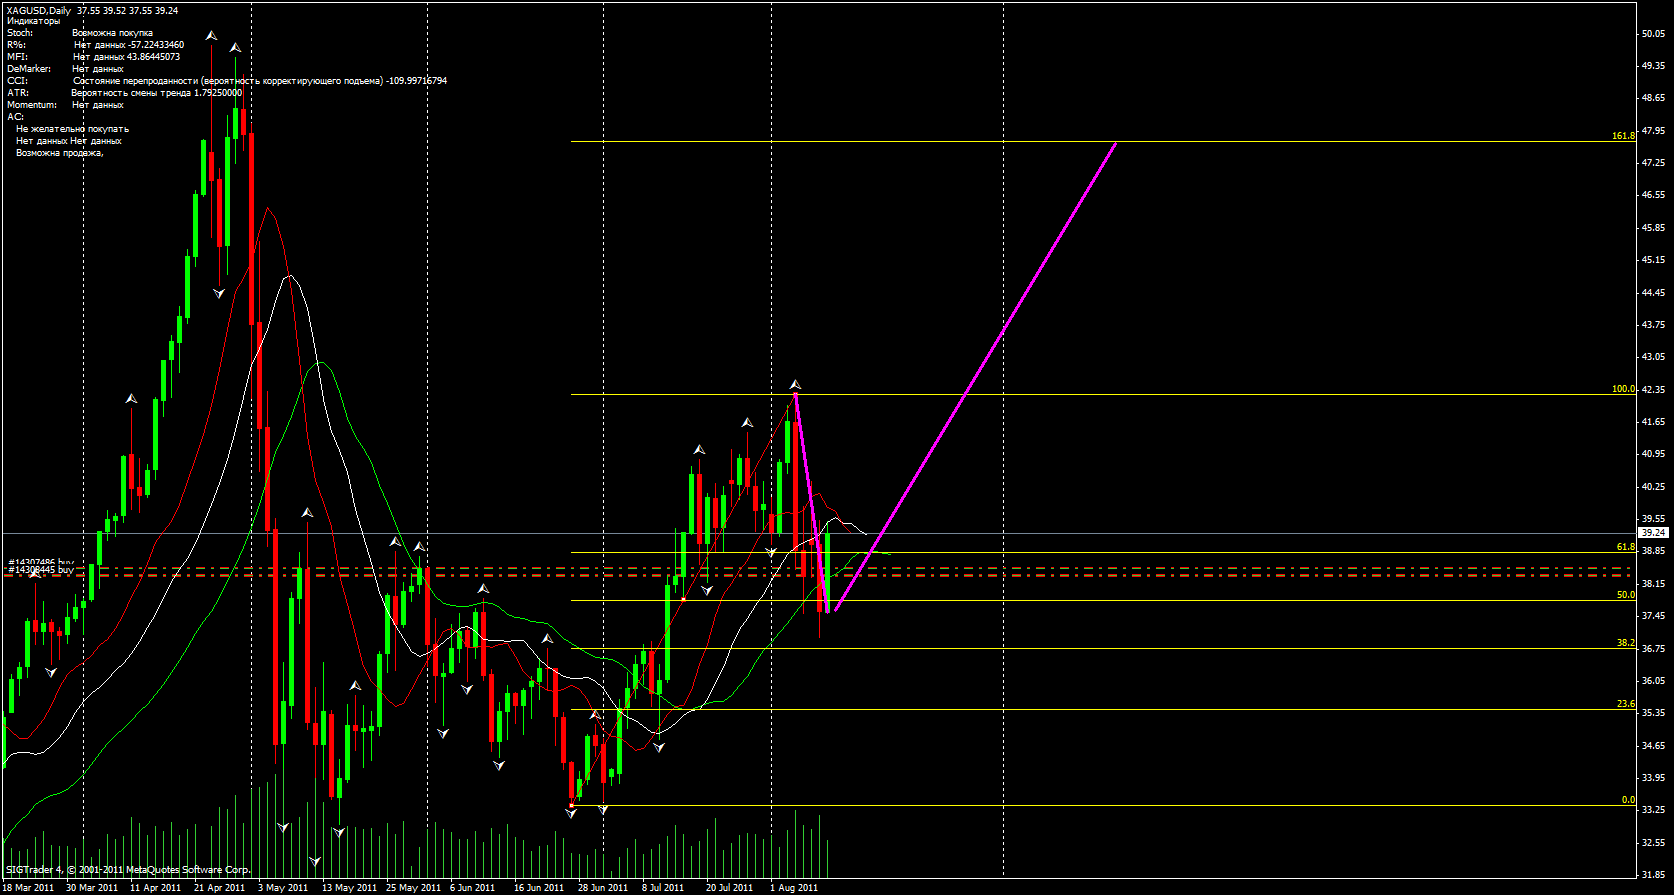The image size is (1674, 895).
Task: Select the Fibonacci 100.0 level label
Action: [1623, 389]
